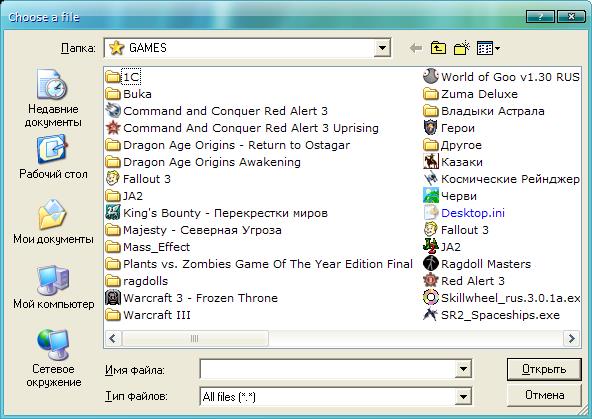Select Warcraft 3 - Frozen Throne icon
The width and height of the screenshot is (592, 419).
[x=113, y=298]
